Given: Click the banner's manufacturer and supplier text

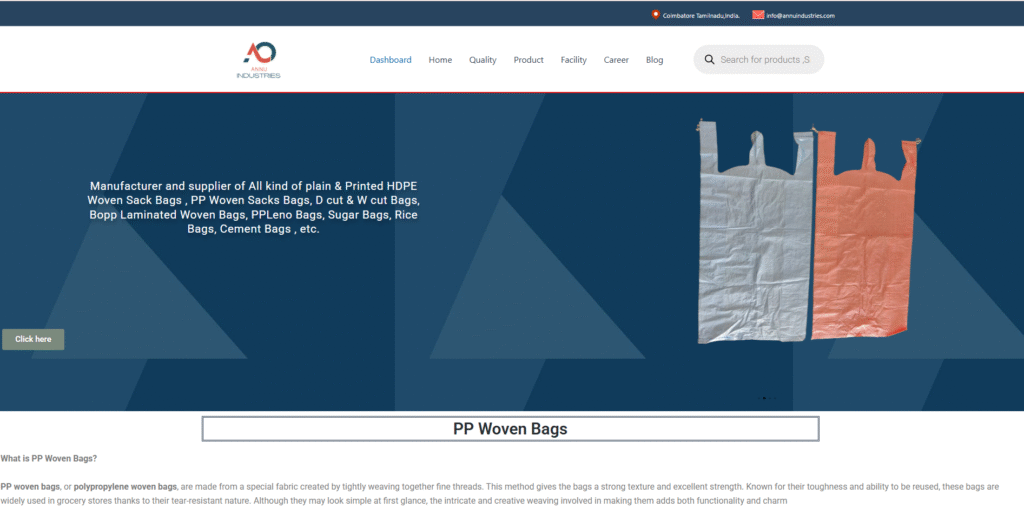Looking at the screenshot, I should point(253,208).
